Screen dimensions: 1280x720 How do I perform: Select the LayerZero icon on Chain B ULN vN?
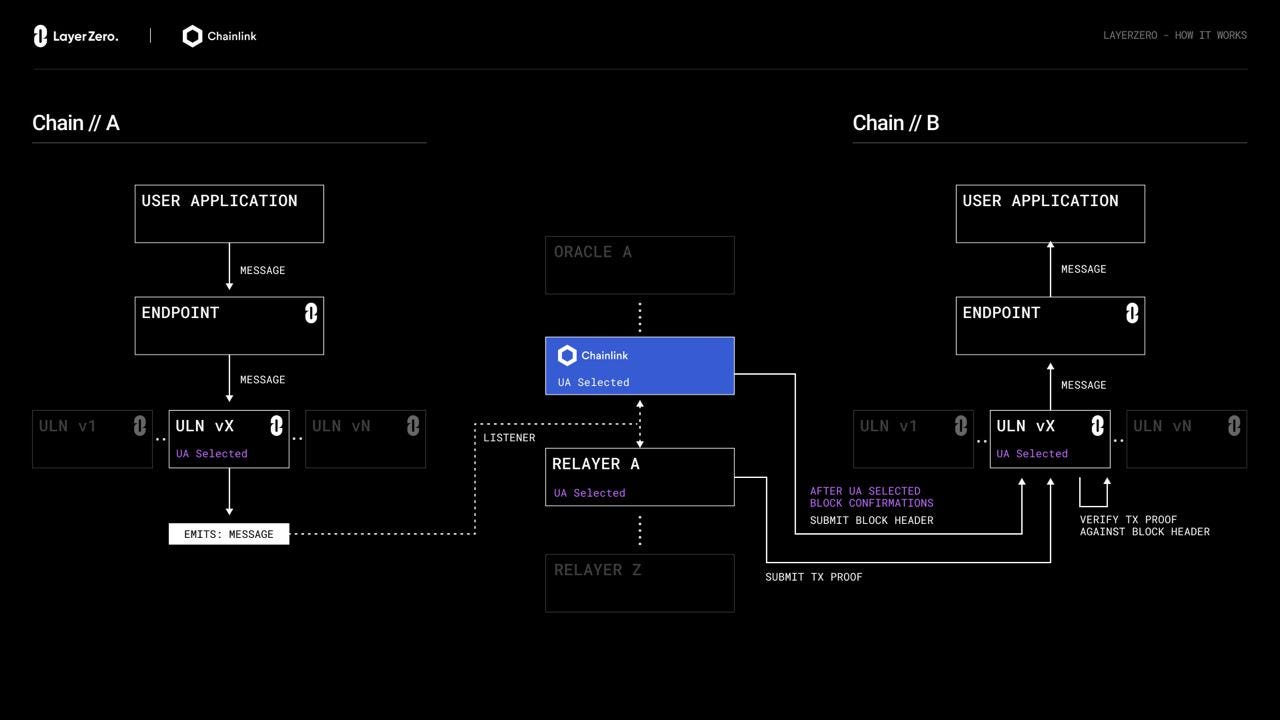tap(1235, 425)
